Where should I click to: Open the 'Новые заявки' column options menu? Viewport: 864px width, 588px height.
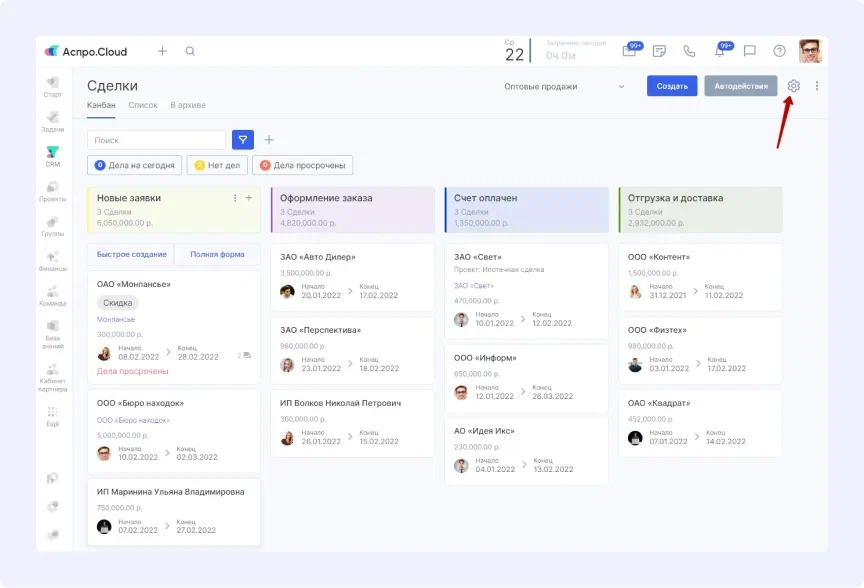pyautogui.click(x=235, y=198)
